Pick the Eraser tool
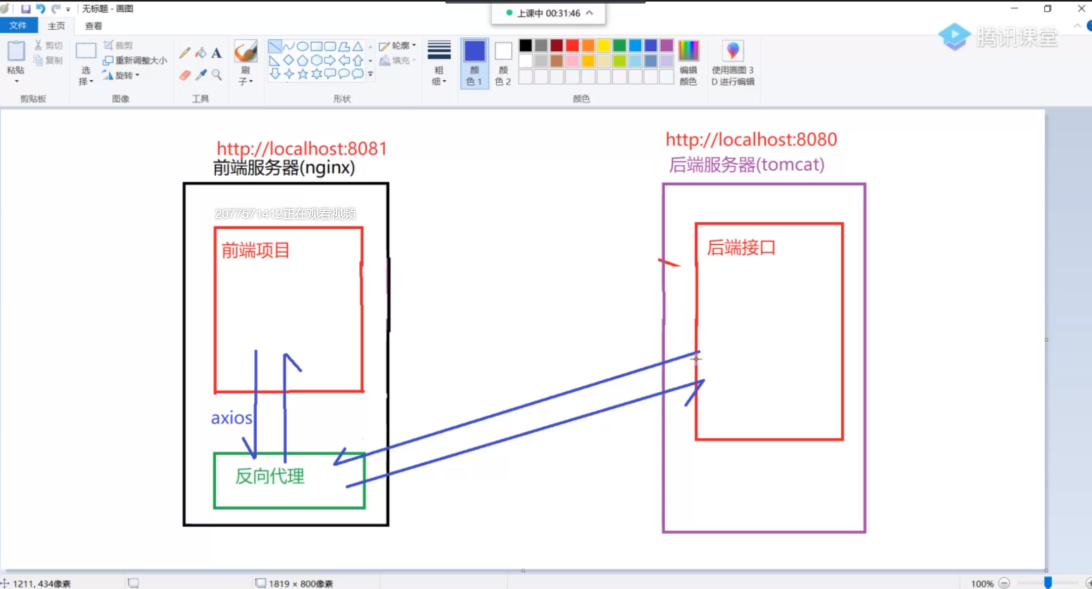1092x589 pixels. pos(184,75)
